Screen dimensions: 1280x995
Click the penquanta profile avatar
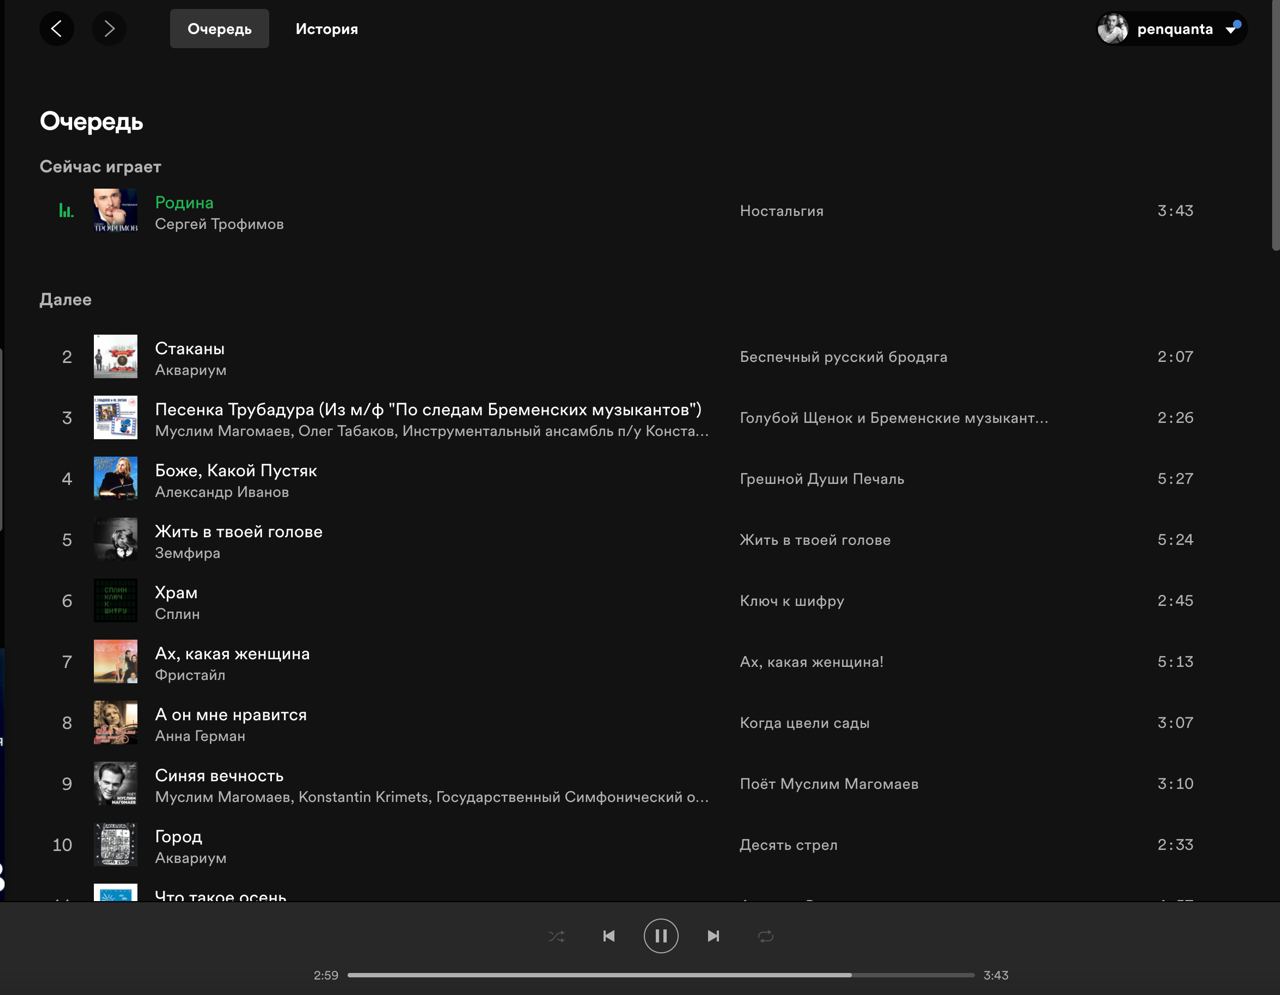[x=1113, y=29]
